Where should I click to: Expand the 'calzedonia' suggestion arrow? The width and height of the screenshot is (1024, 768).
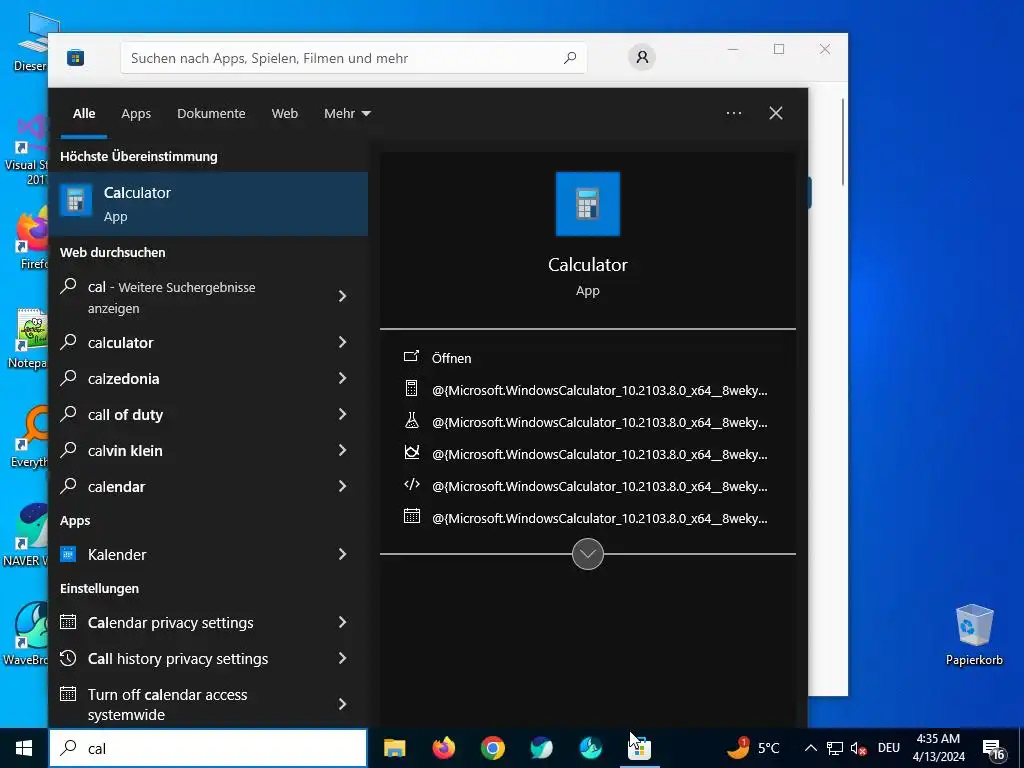coord(342,378)
